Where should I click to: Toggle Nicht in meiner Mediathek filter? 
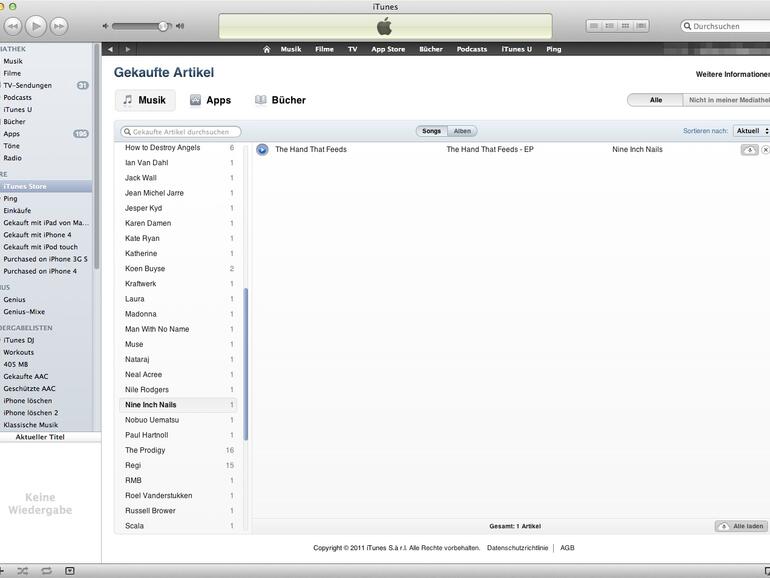click(x=728, y=100)
